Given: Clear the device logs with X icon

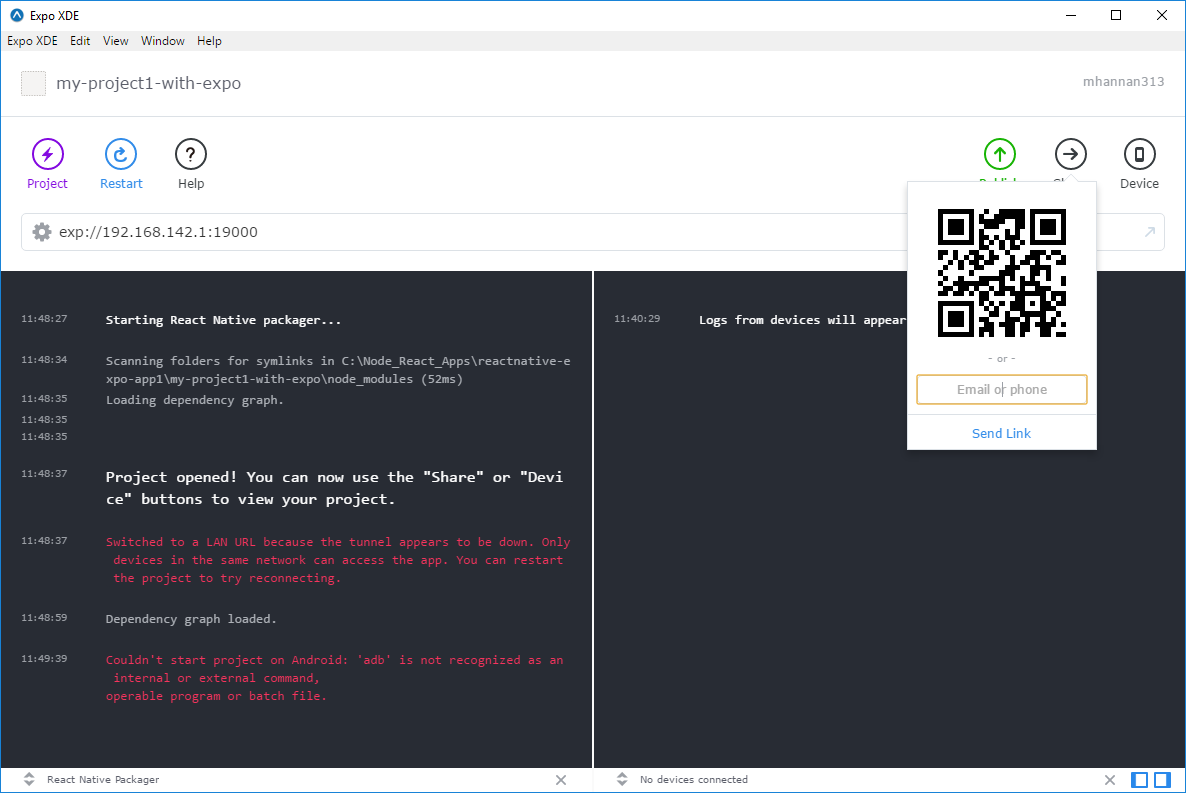Looking at the screenshot, I should pyautogui.click(x=1110, y=780).
